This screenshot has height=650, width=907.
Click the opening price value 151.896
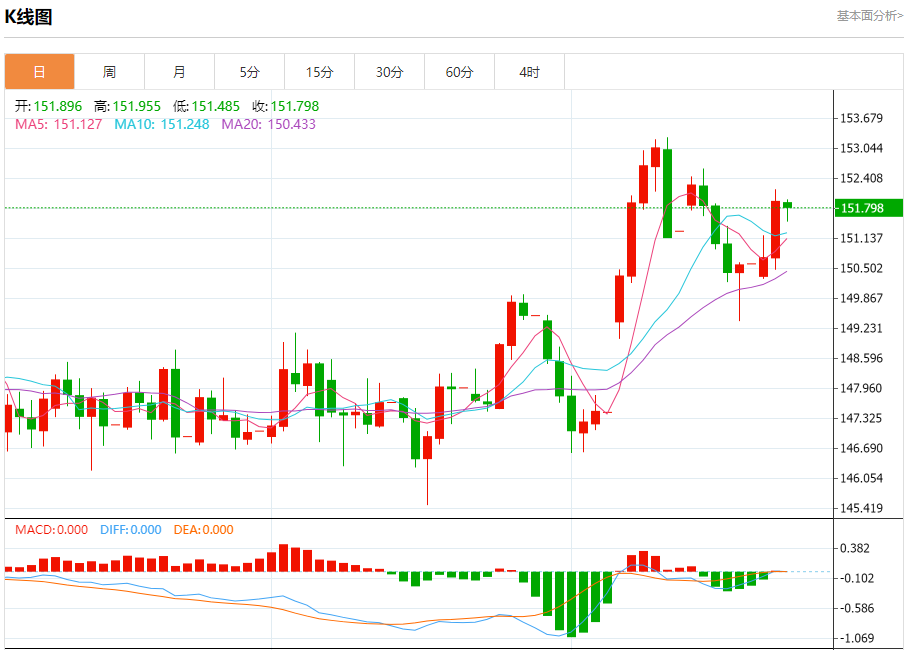tap(58, 106)
